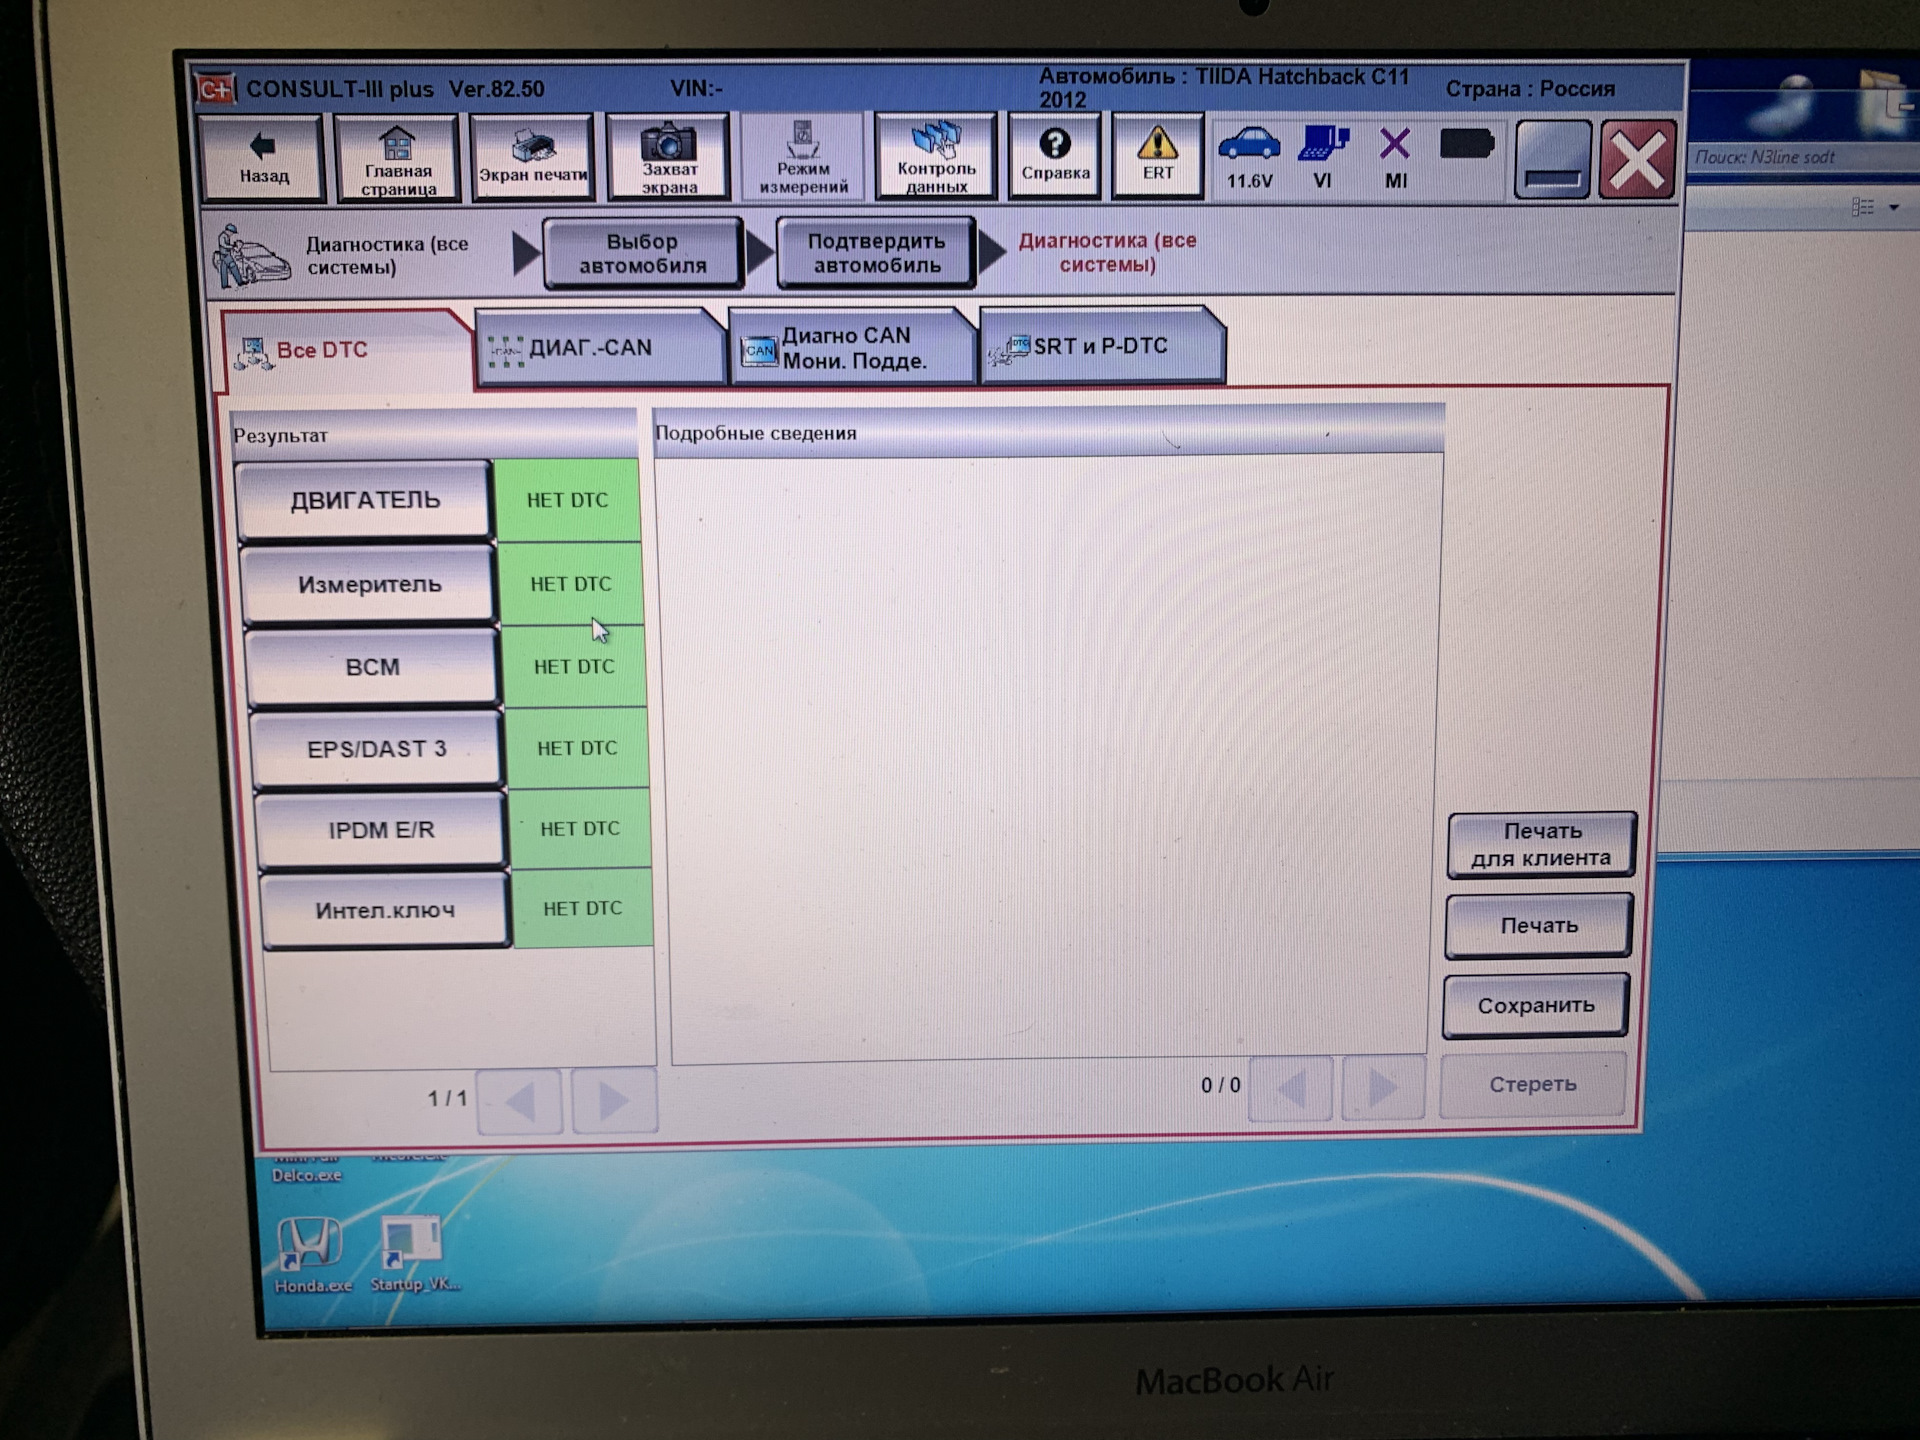Image resolution: width=1920 pixels, height=1440 pixels.
Task: Click the Стереть erase button
Action: click(x=1532, y=1084)
